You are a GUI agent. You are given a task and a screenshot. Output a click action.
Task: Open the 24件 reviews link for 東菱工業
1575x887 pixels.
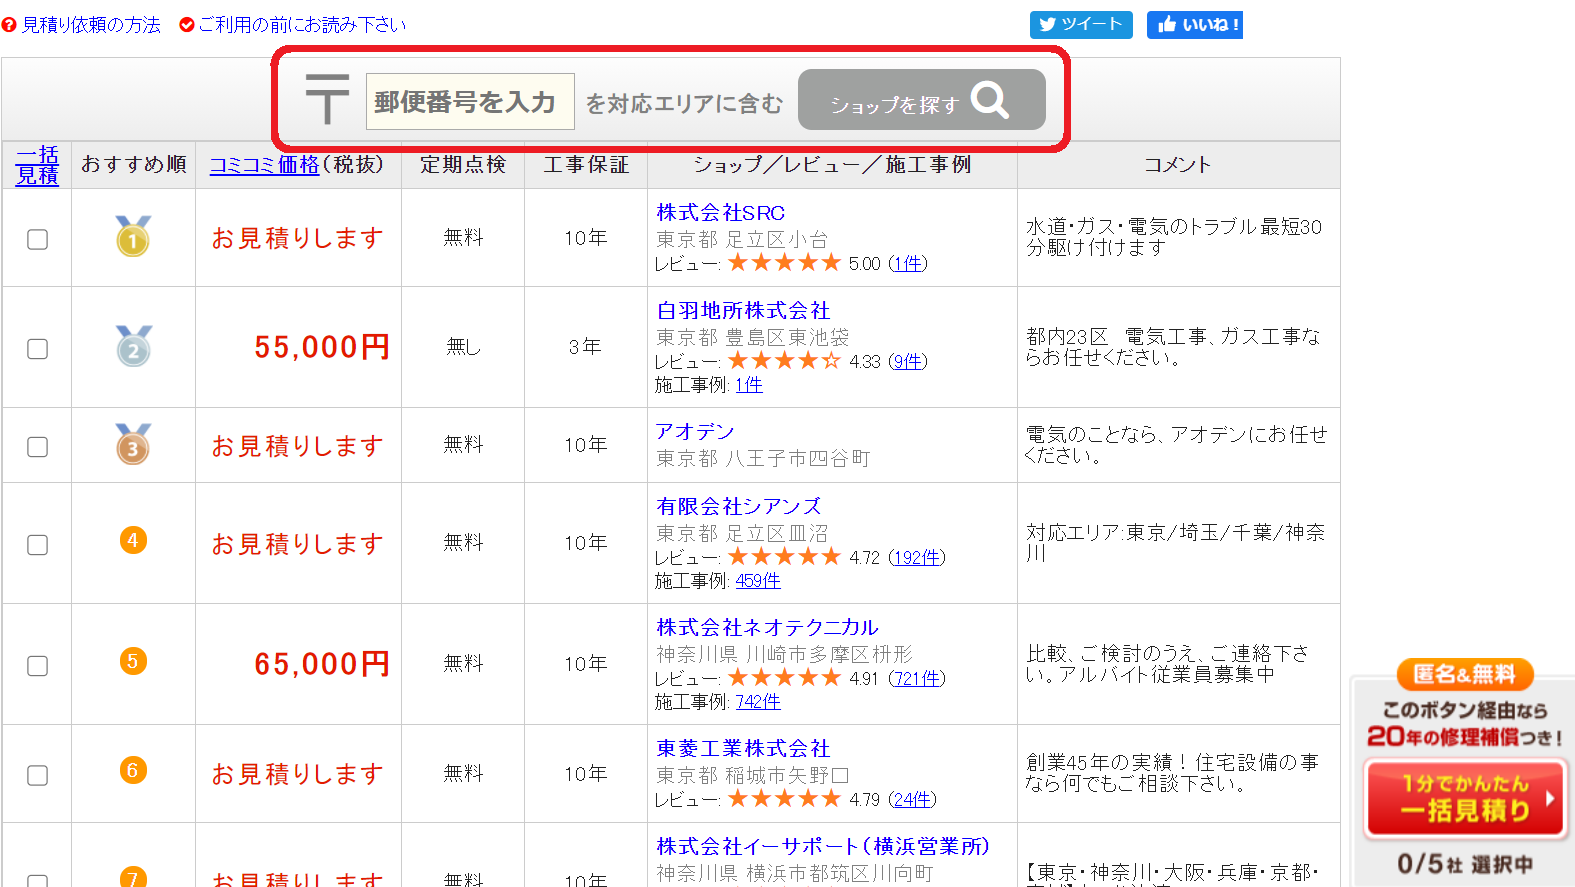[912, 800]
